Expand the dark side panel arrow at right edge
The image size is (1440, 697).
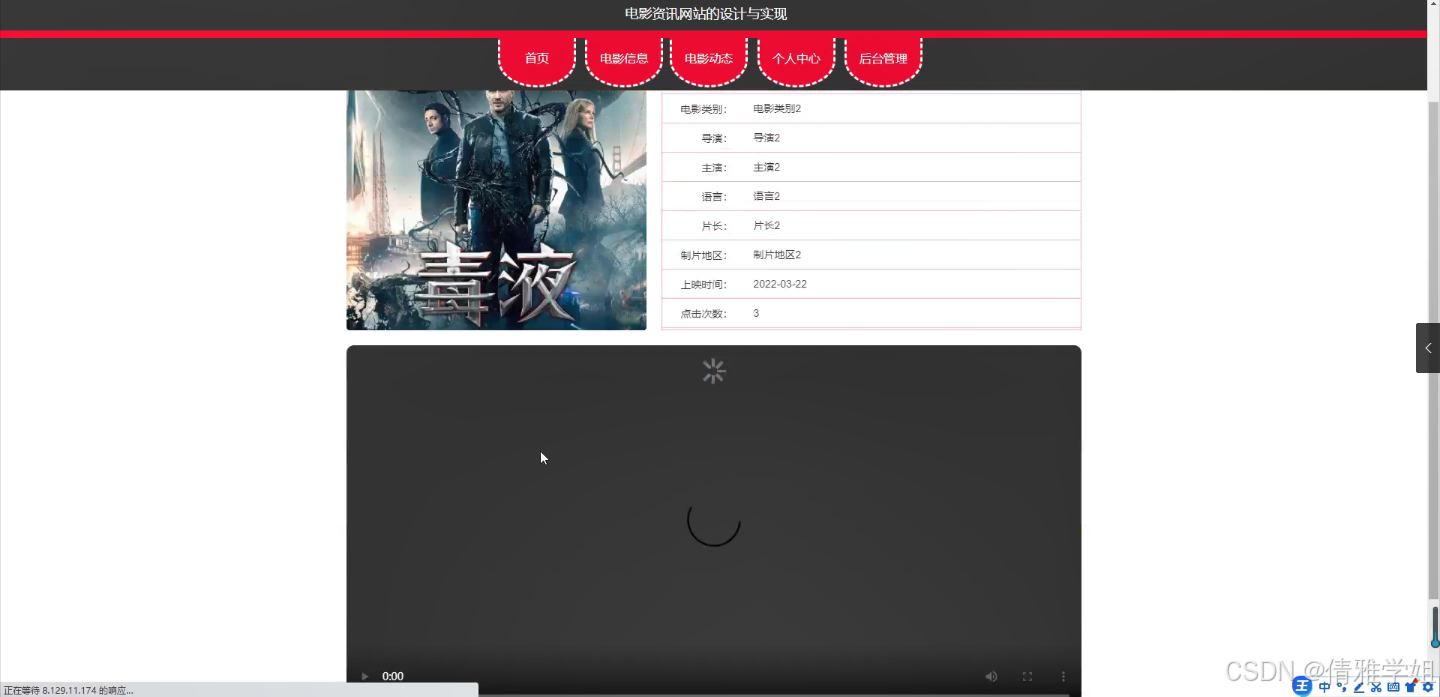point(1428,348)
